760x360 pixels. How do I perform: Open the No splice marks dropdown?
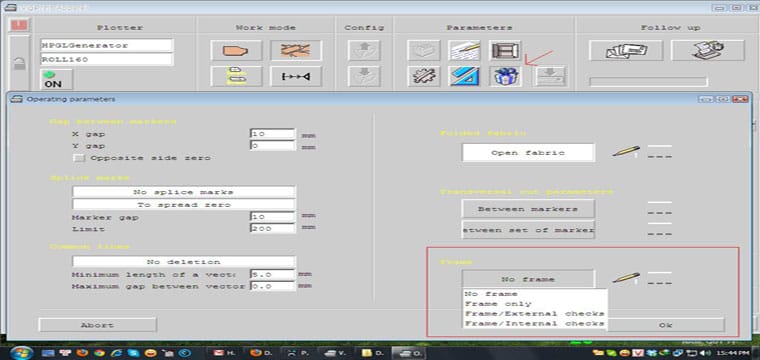[x=184, y=192]
